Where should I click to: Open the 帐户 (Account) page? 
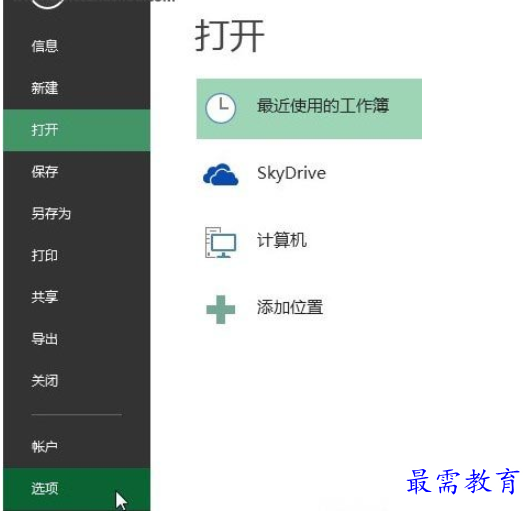tap(76, 447)
